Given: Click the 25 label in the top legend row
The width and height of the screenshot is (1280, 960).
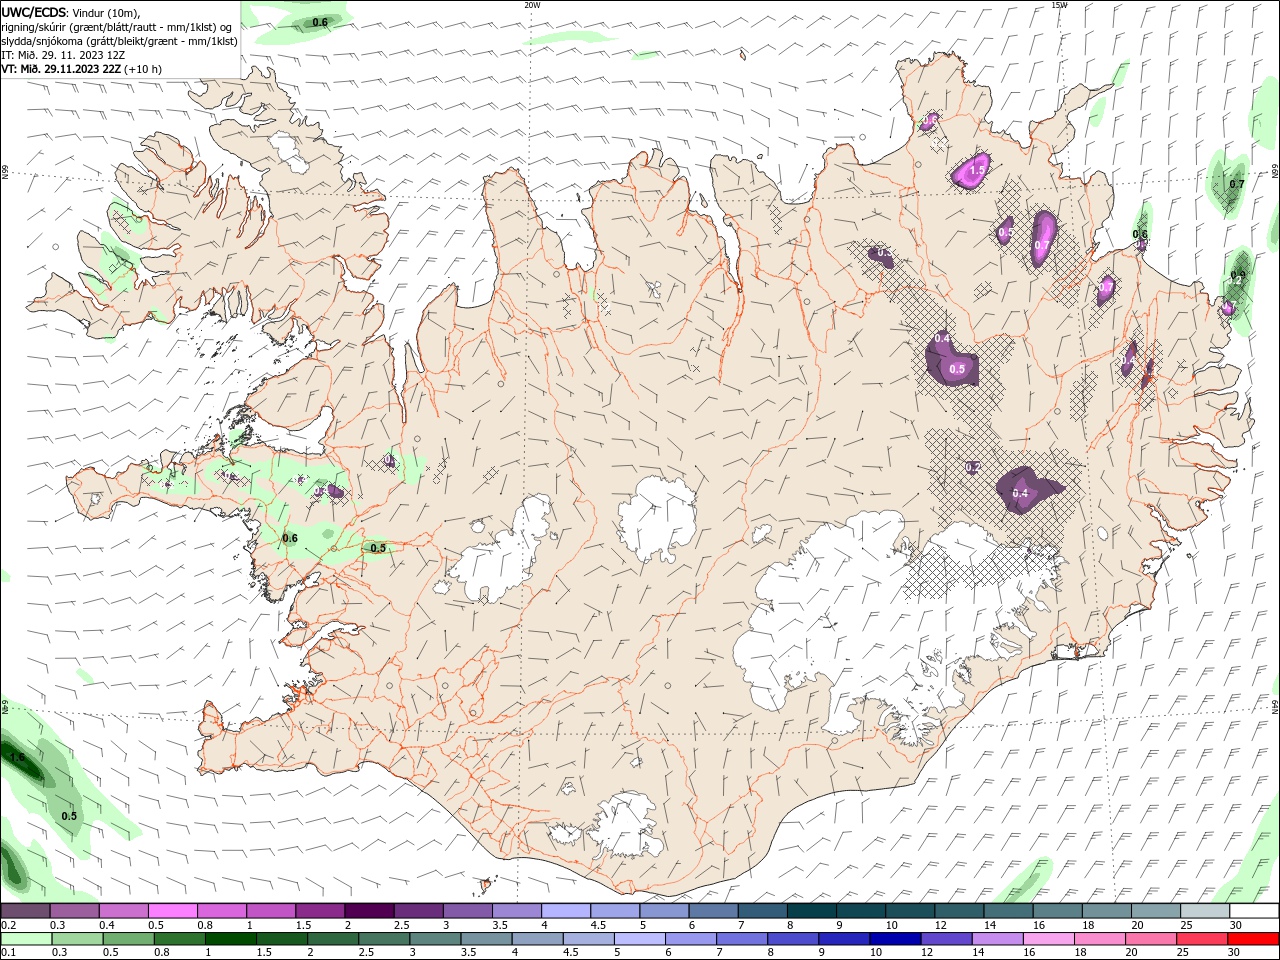Looking at the screenshot, I should (1186, 925).
